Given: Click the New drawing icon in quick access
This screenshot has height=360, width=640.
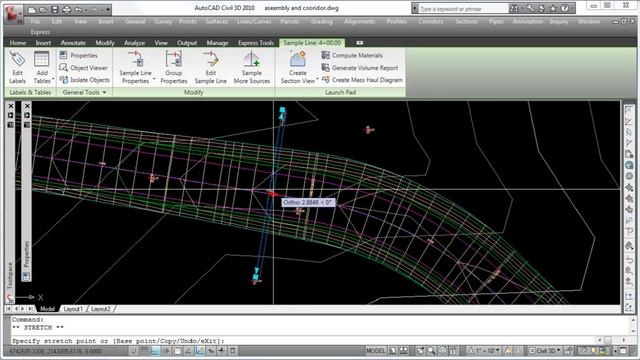Looking at the screenshot, I should click(x=32, y=9).
